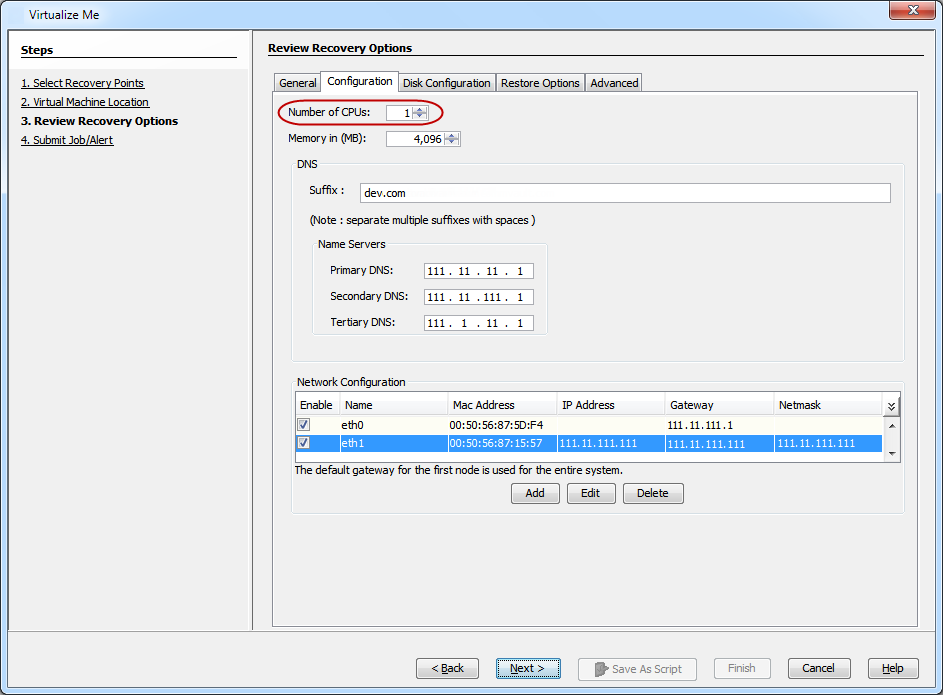This screenshot has height=695, width=943.
Task: Select the Advanced tab
Action: click(x=614, y=83)
